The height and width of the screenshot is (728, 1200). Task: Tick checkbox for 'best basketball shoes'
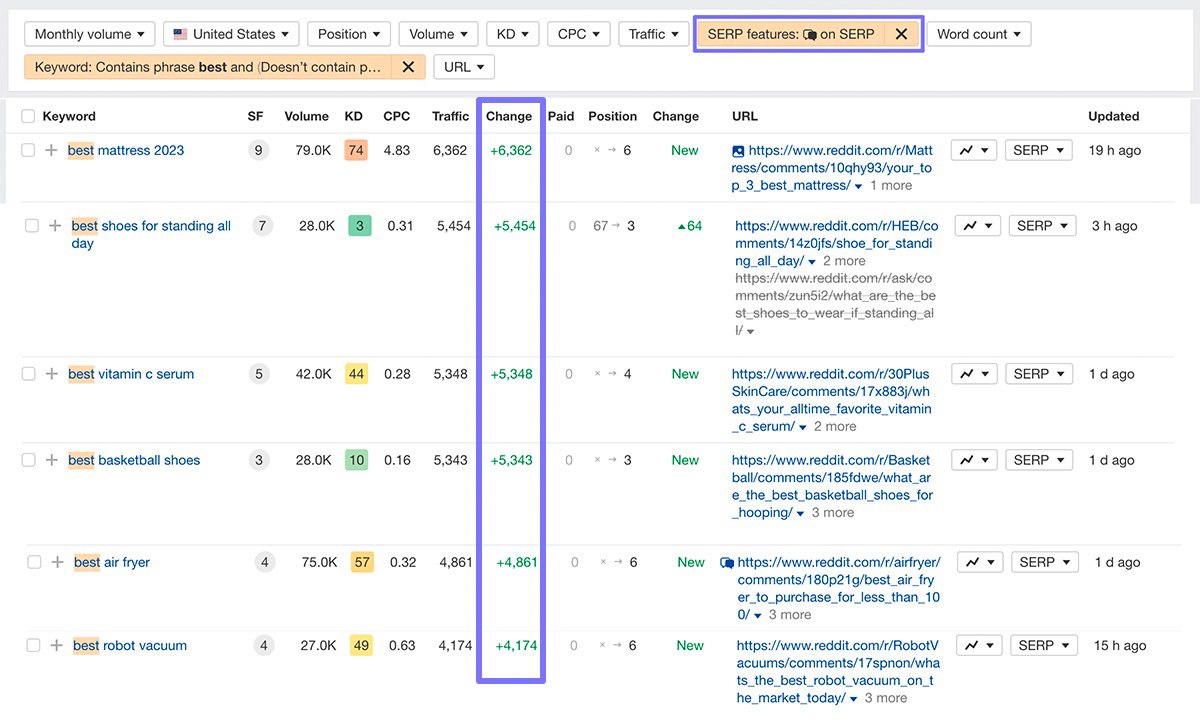pos(28,460)
